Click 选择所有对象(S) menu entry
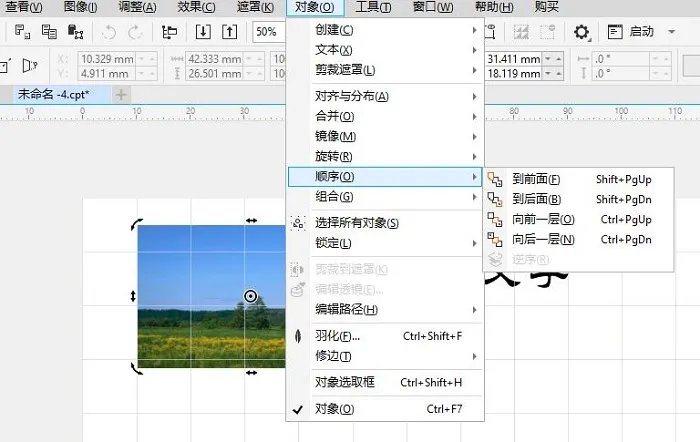The height and width of the screenshot is (442, 700). pos(385,223)
